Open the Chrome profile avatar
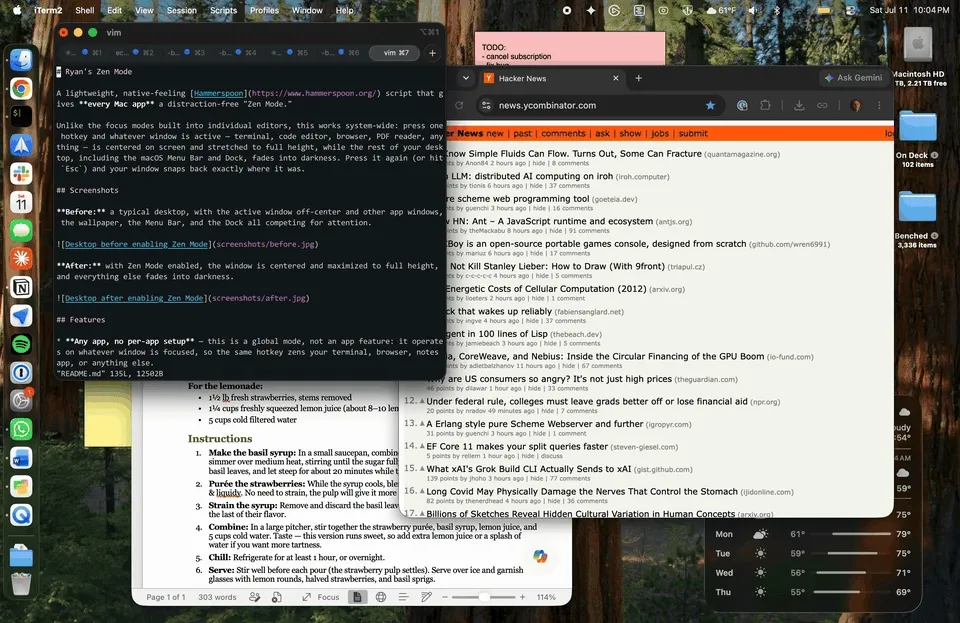 [x=856, y=105]
